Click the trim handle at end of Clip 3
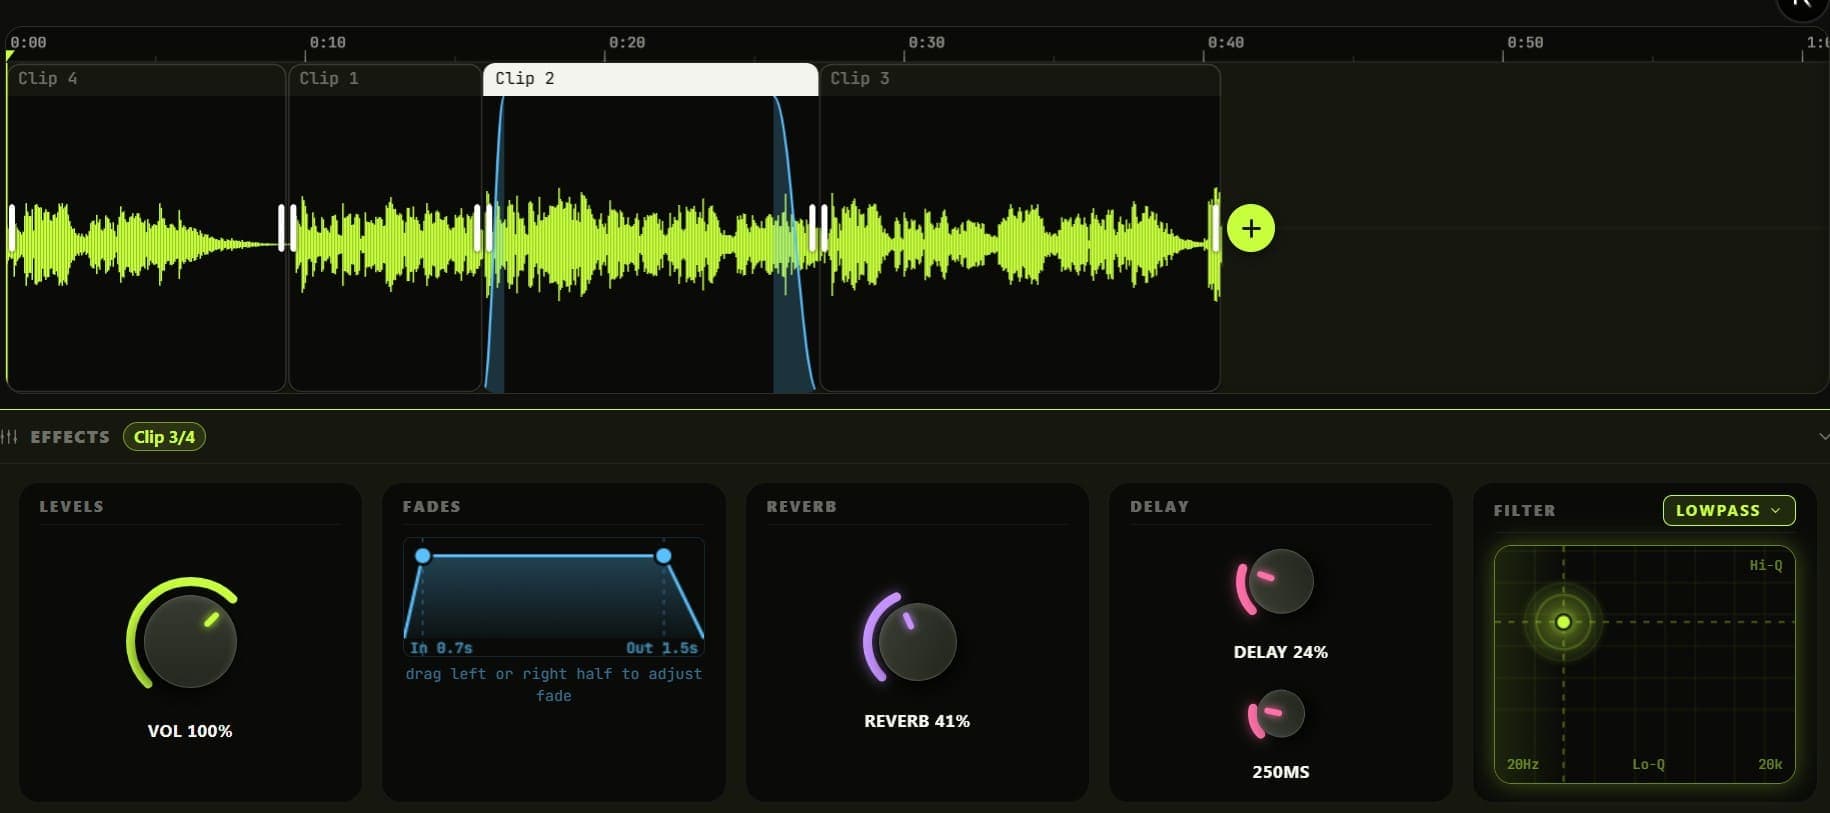The width and height of the screenshot is (1830, 813). tap(1215, 228)
